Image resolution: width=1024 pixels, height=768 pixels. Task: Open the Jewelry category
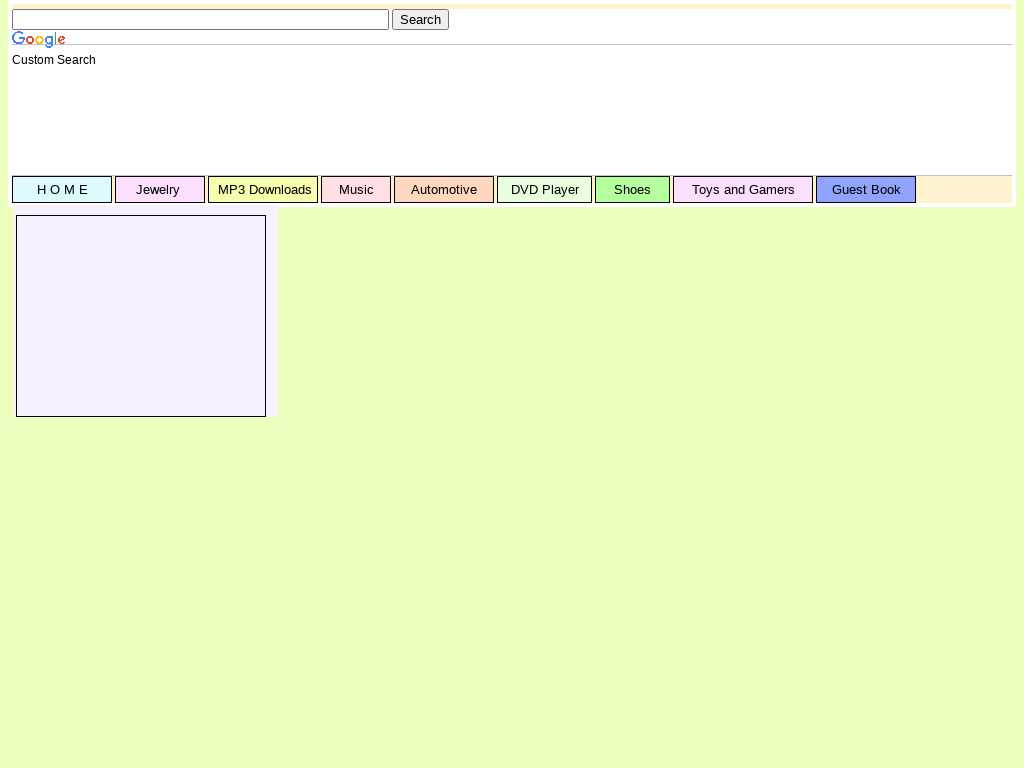pyautogui.click(x=159, y=190)
